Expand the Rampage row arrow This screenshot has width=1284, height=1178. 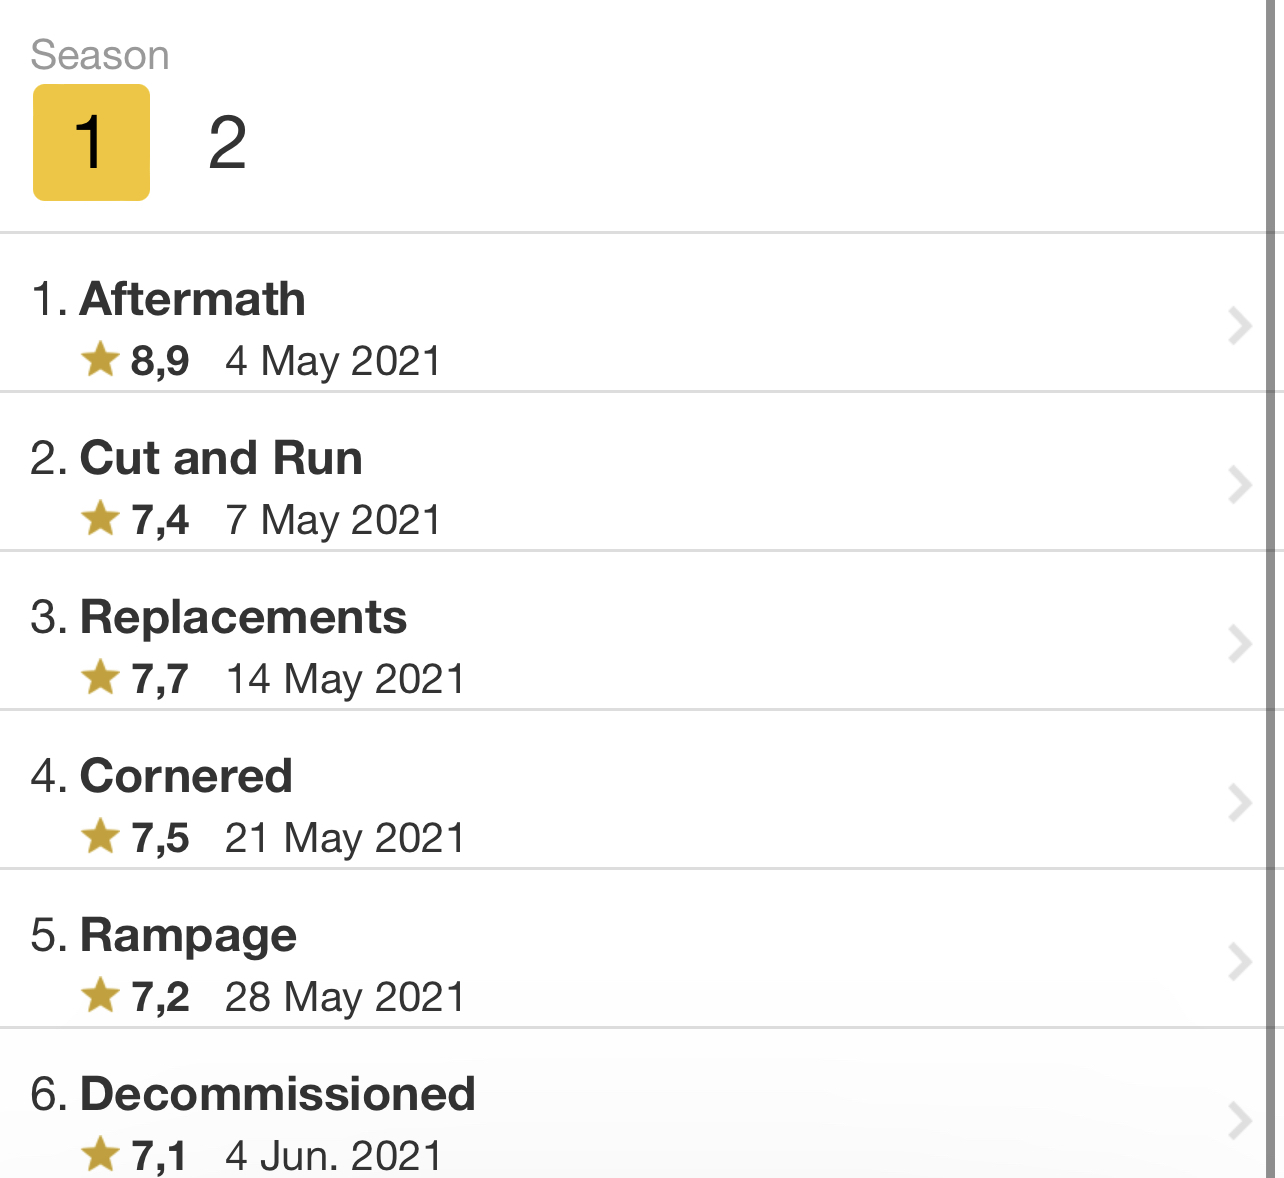pos(1240,962)
